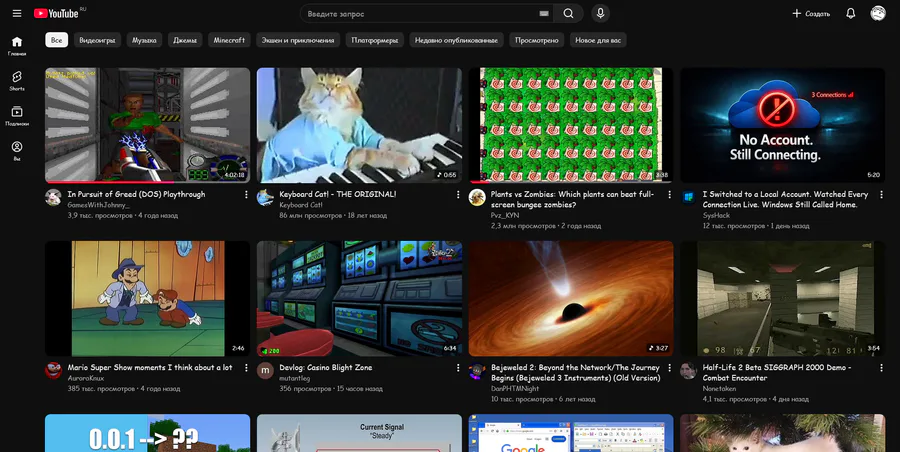Select the Джемы filter chip
Screen dimensions: 900x452
point(185,40)
